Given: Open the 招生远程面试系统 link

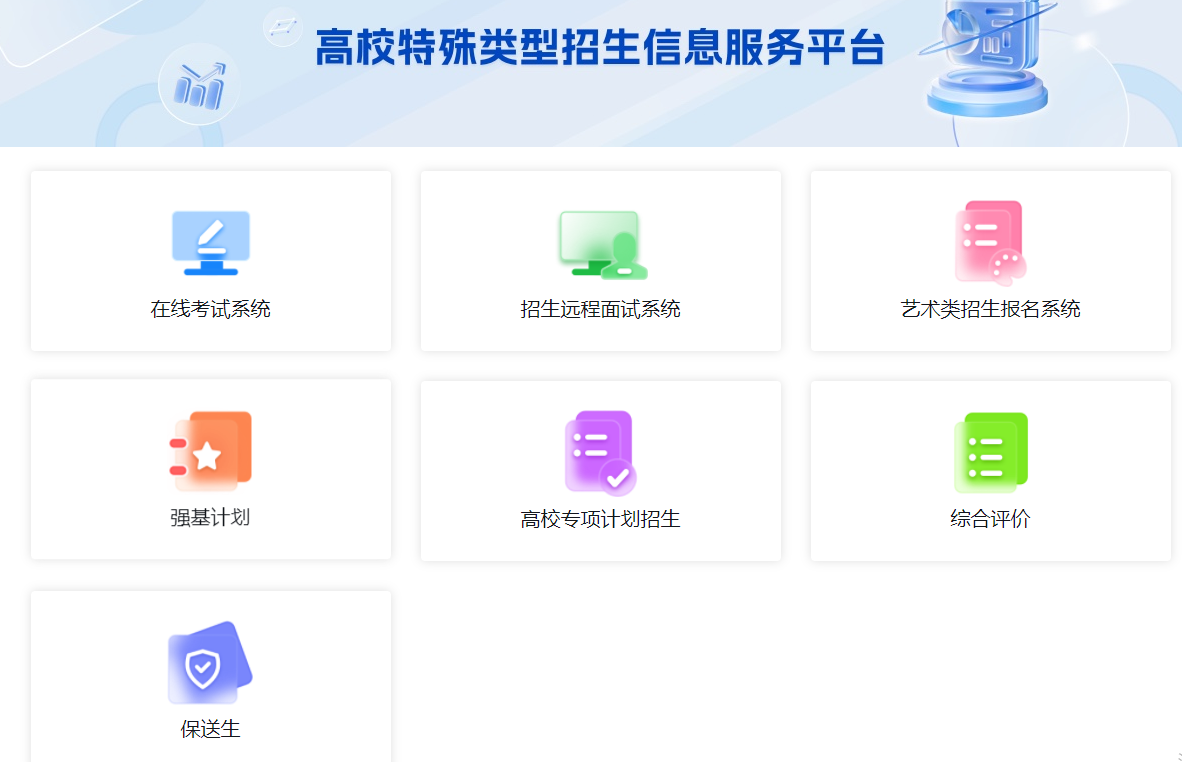Looking at the screenshot, I should coord(600,310).
